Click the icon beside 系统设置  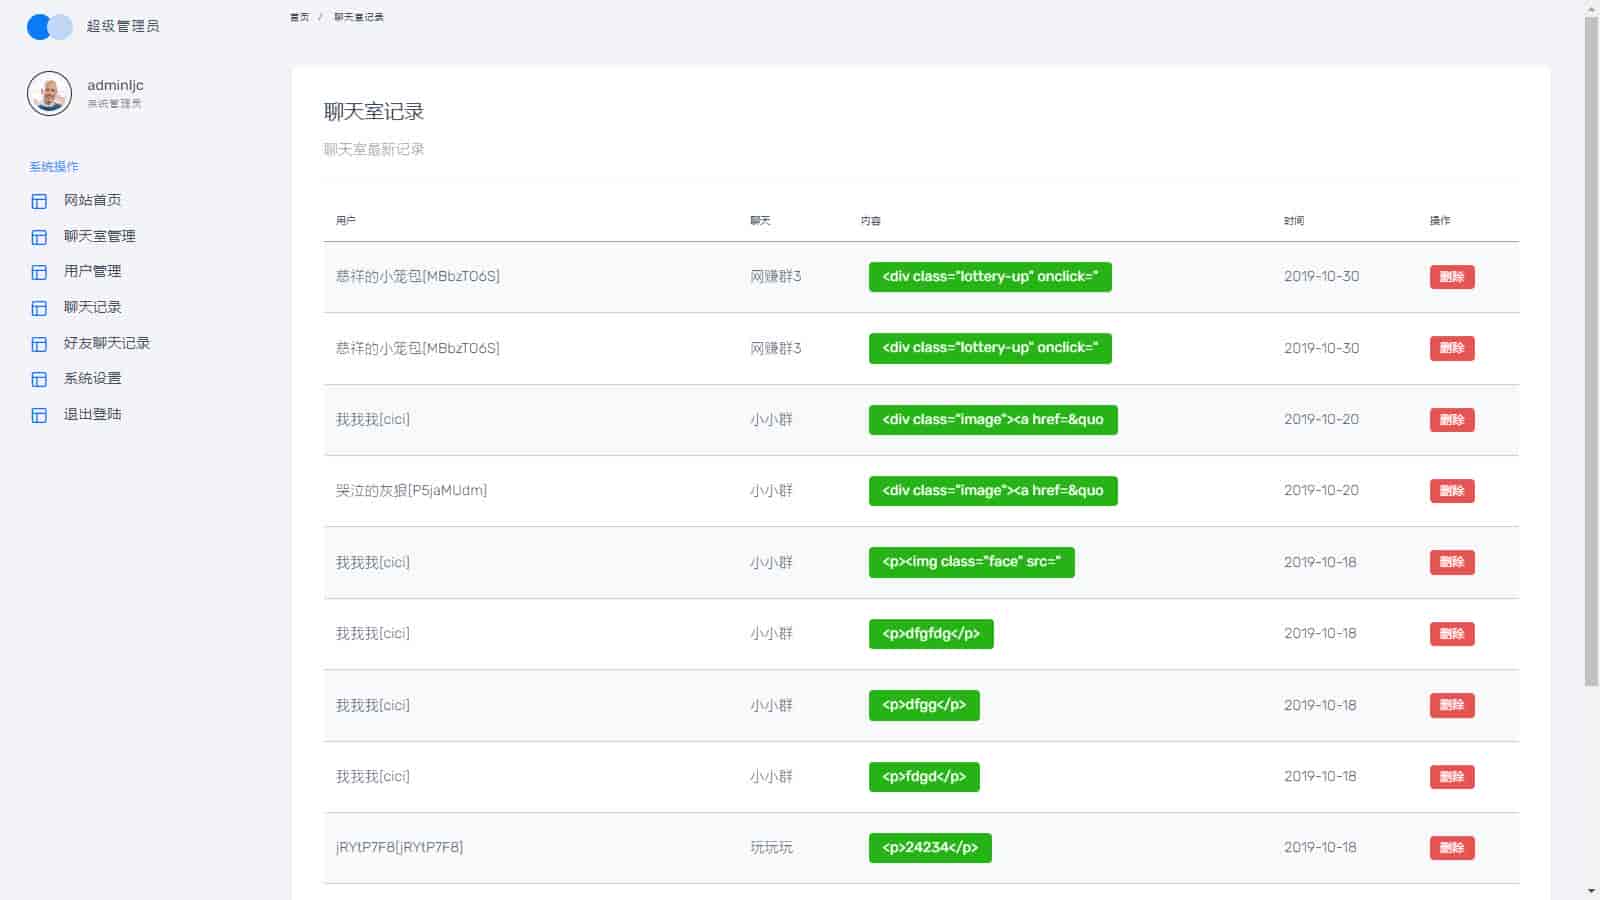[39, 379]
